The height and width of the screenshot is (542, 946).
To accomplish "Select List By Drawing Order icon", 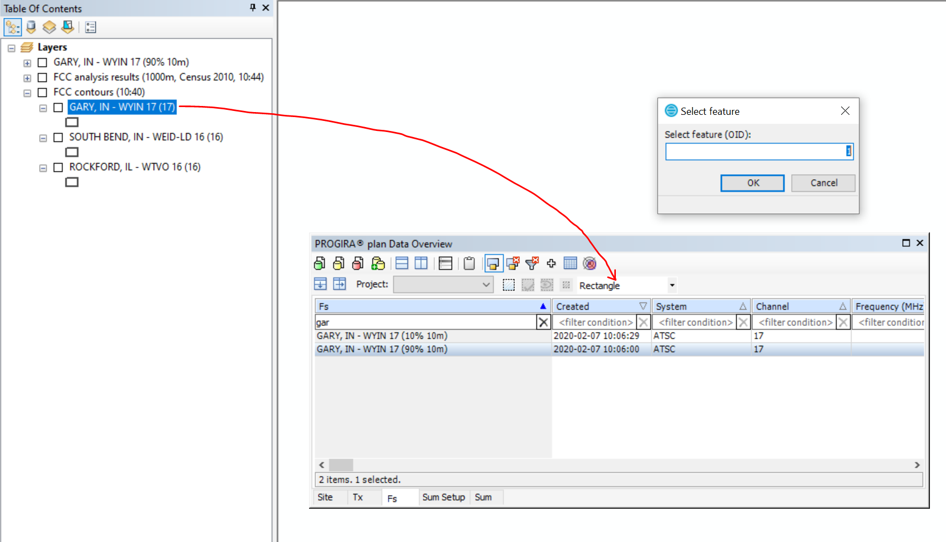I will click(x=13, y=27).
